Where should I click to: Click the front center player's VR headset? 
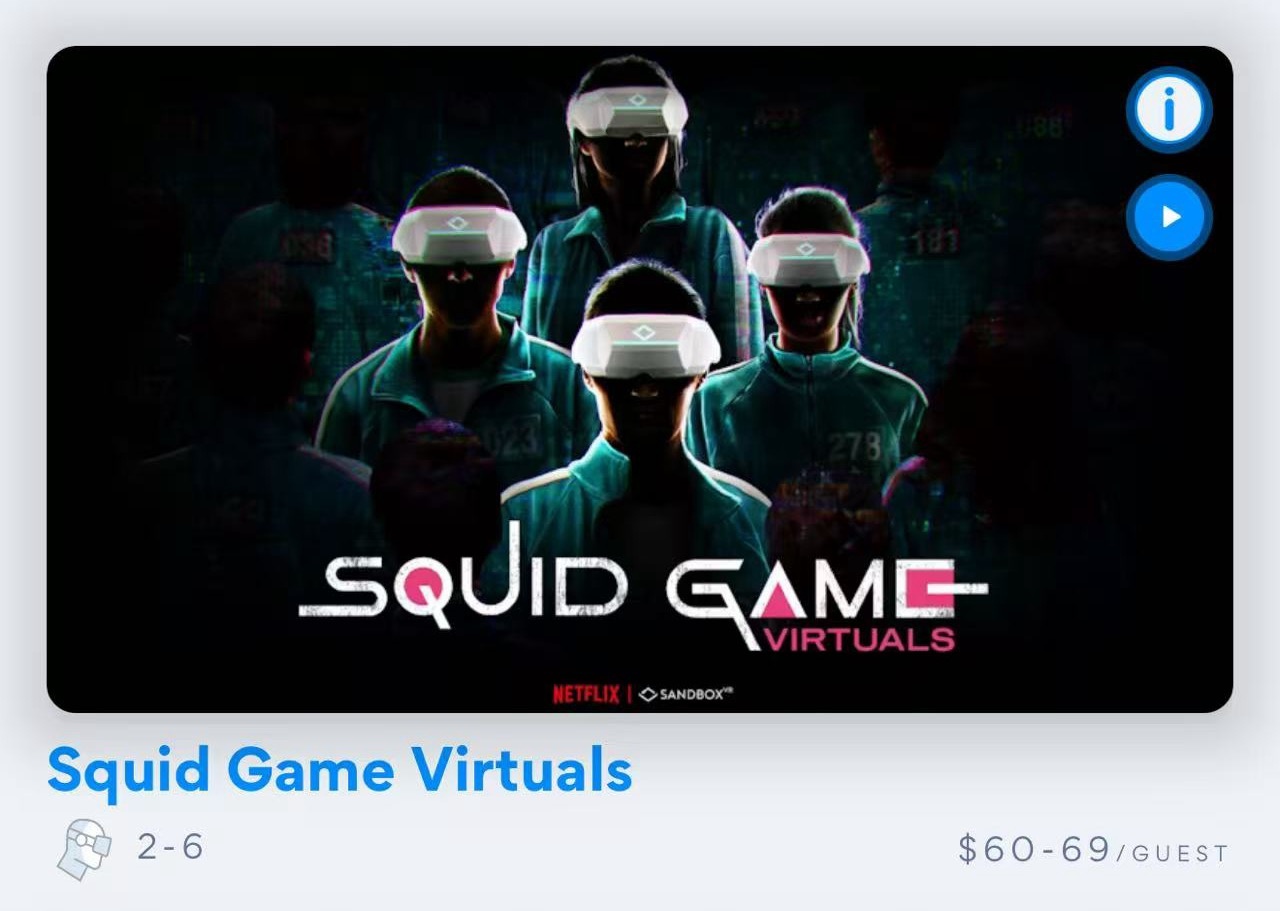tap(646, 345)
